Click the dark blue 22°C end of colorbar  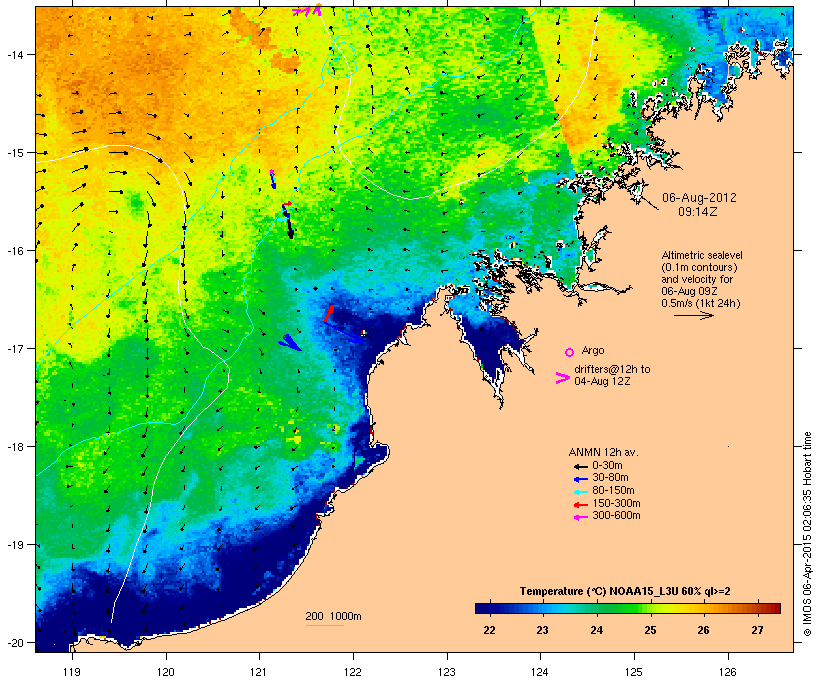(x=482, y=608)
